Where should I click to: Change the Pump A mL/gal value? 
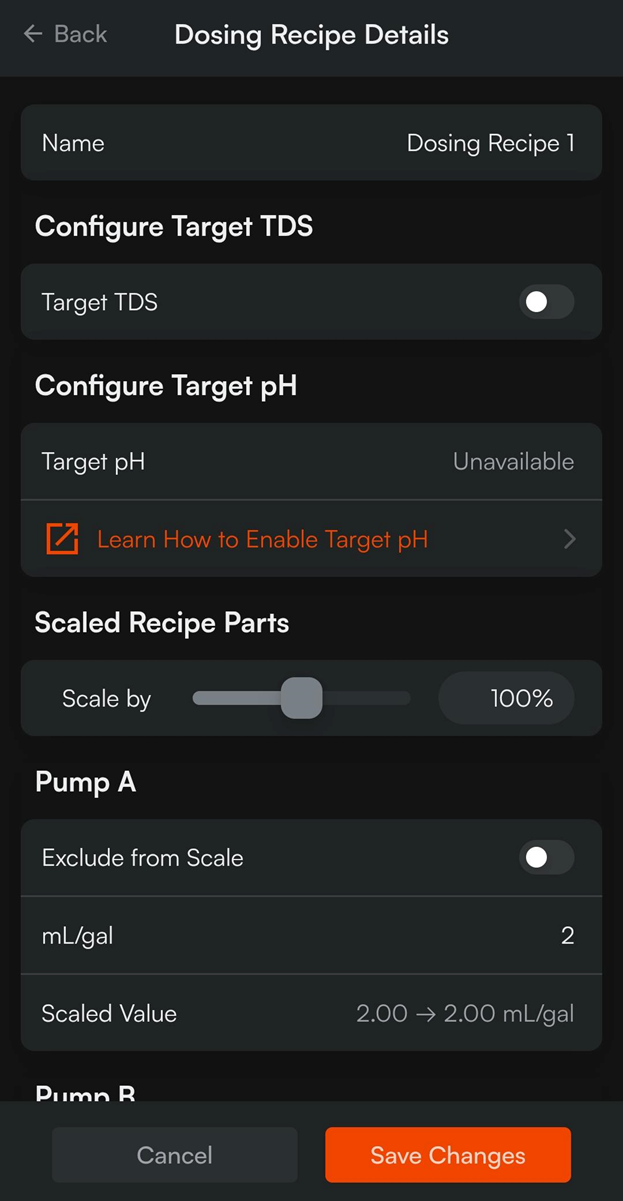pyautogui.click(x=567, y=936)
